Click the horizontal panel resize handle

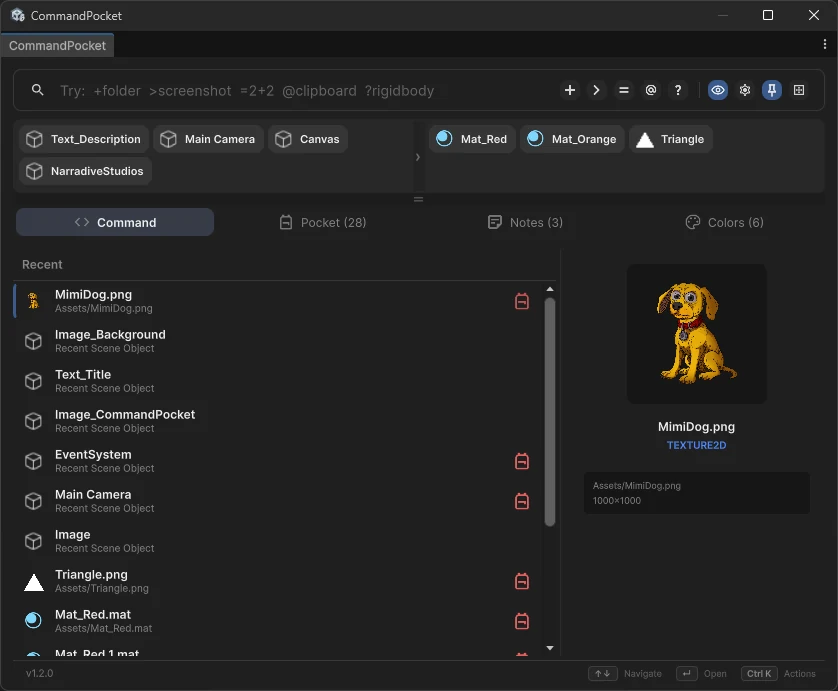[x=418, y=199]
